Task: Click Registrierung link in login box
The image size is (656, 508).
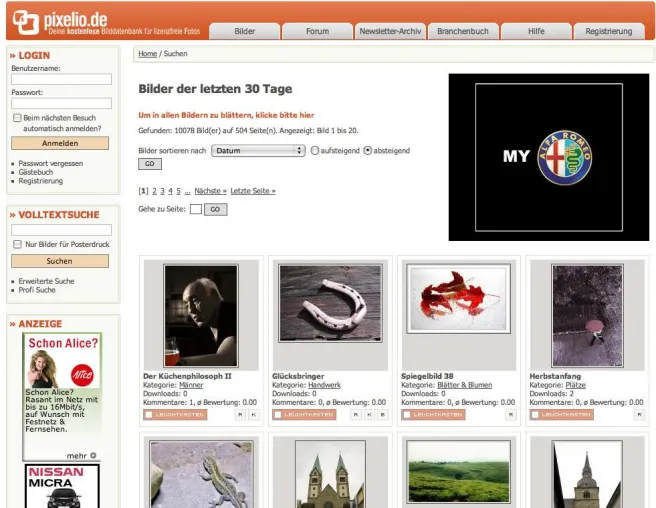Action: [41, 181]
